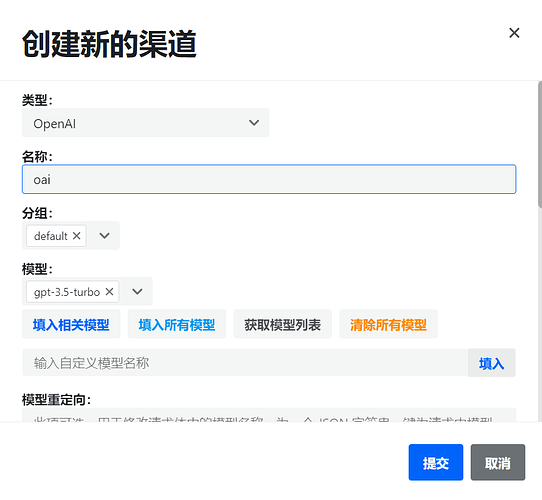Click the 名称 field label
This screenshot has height=500, width=542.
pos(37,156)
